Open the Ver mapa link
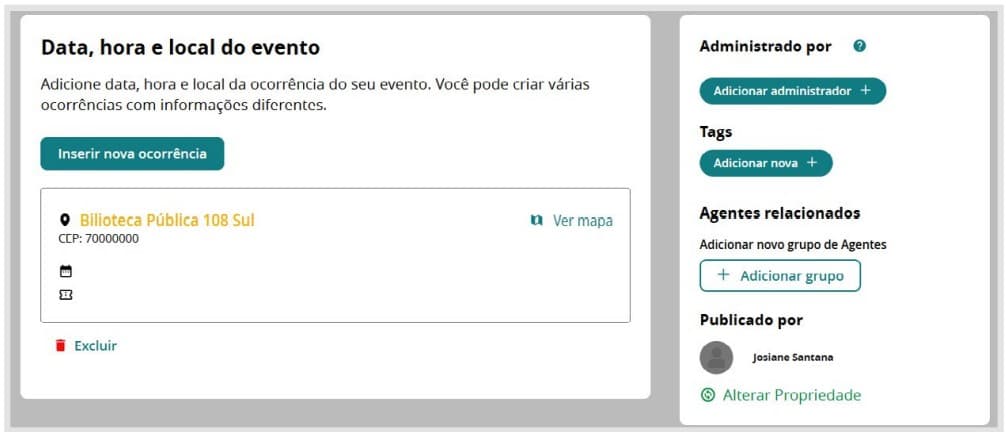The height and width of the screenshot is (432, 1006). [x=582, y=220]
